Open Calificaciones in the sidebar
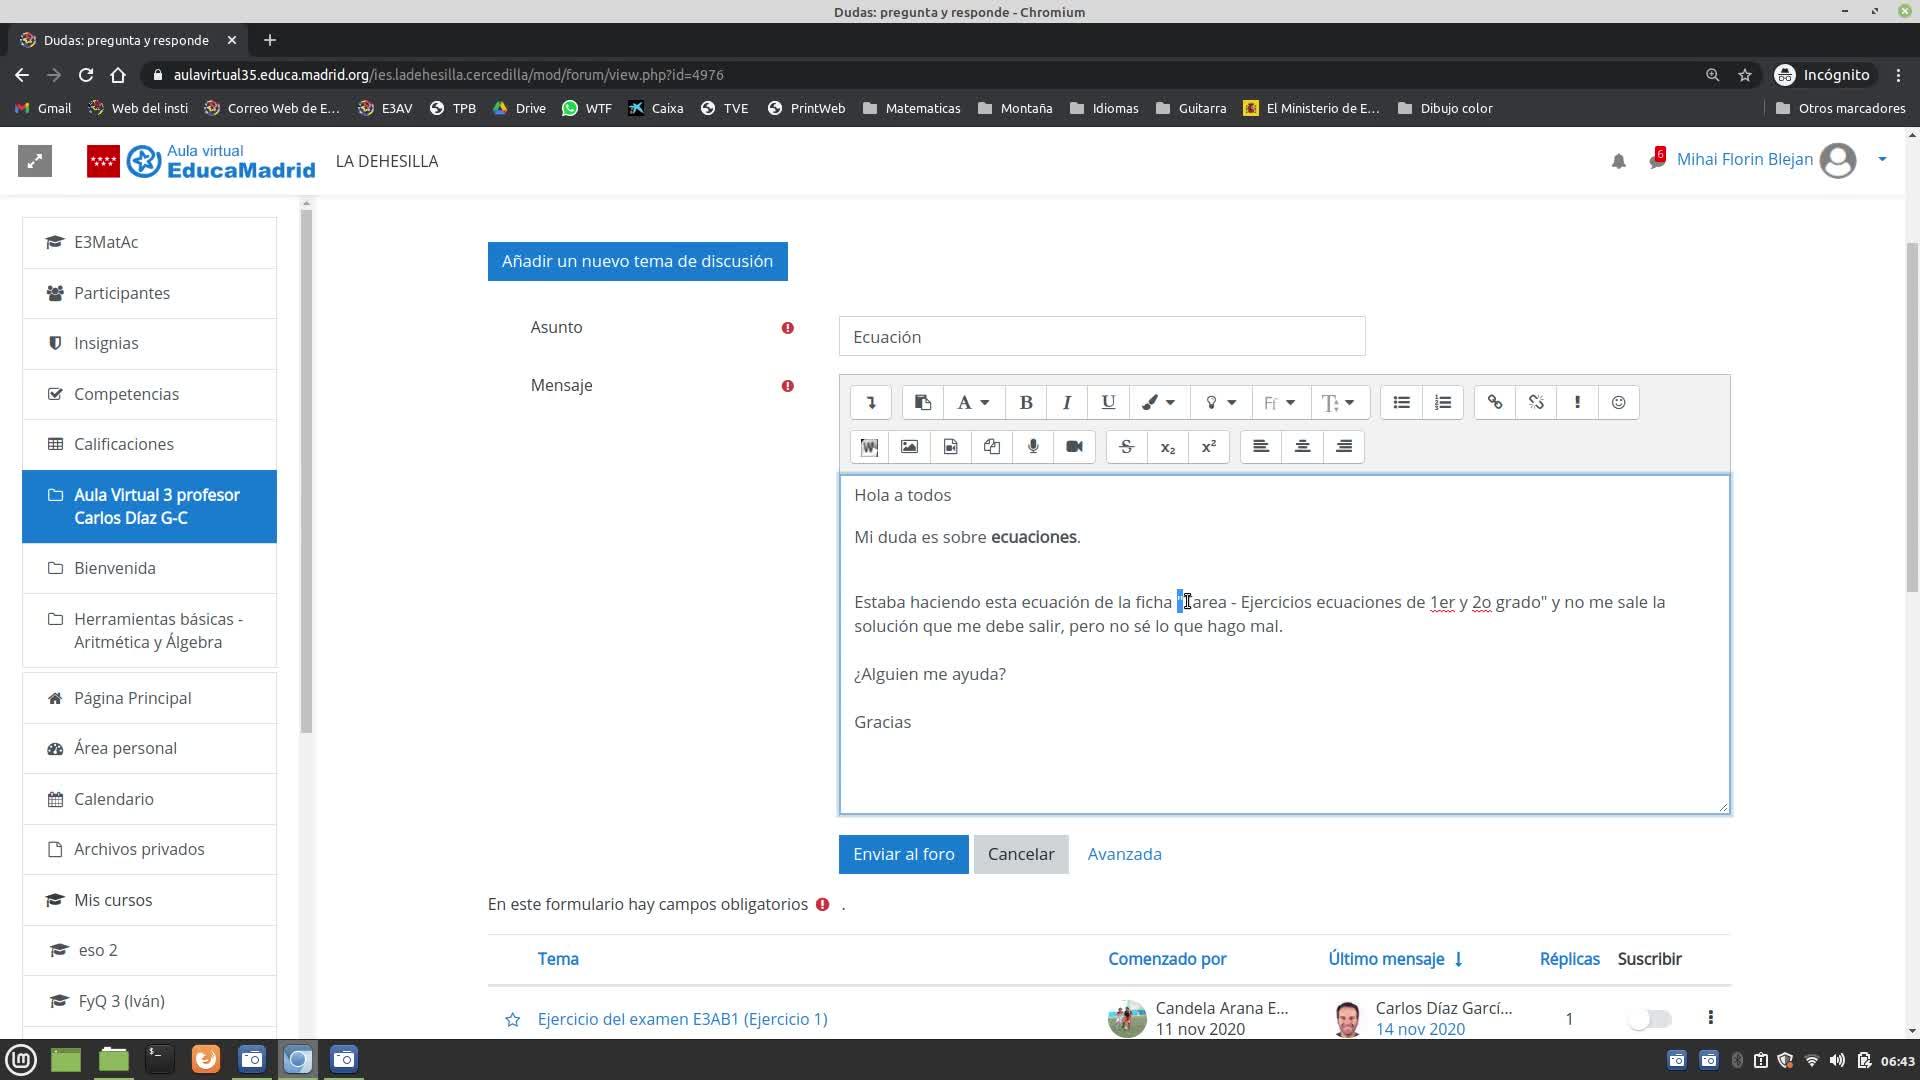 123,444
